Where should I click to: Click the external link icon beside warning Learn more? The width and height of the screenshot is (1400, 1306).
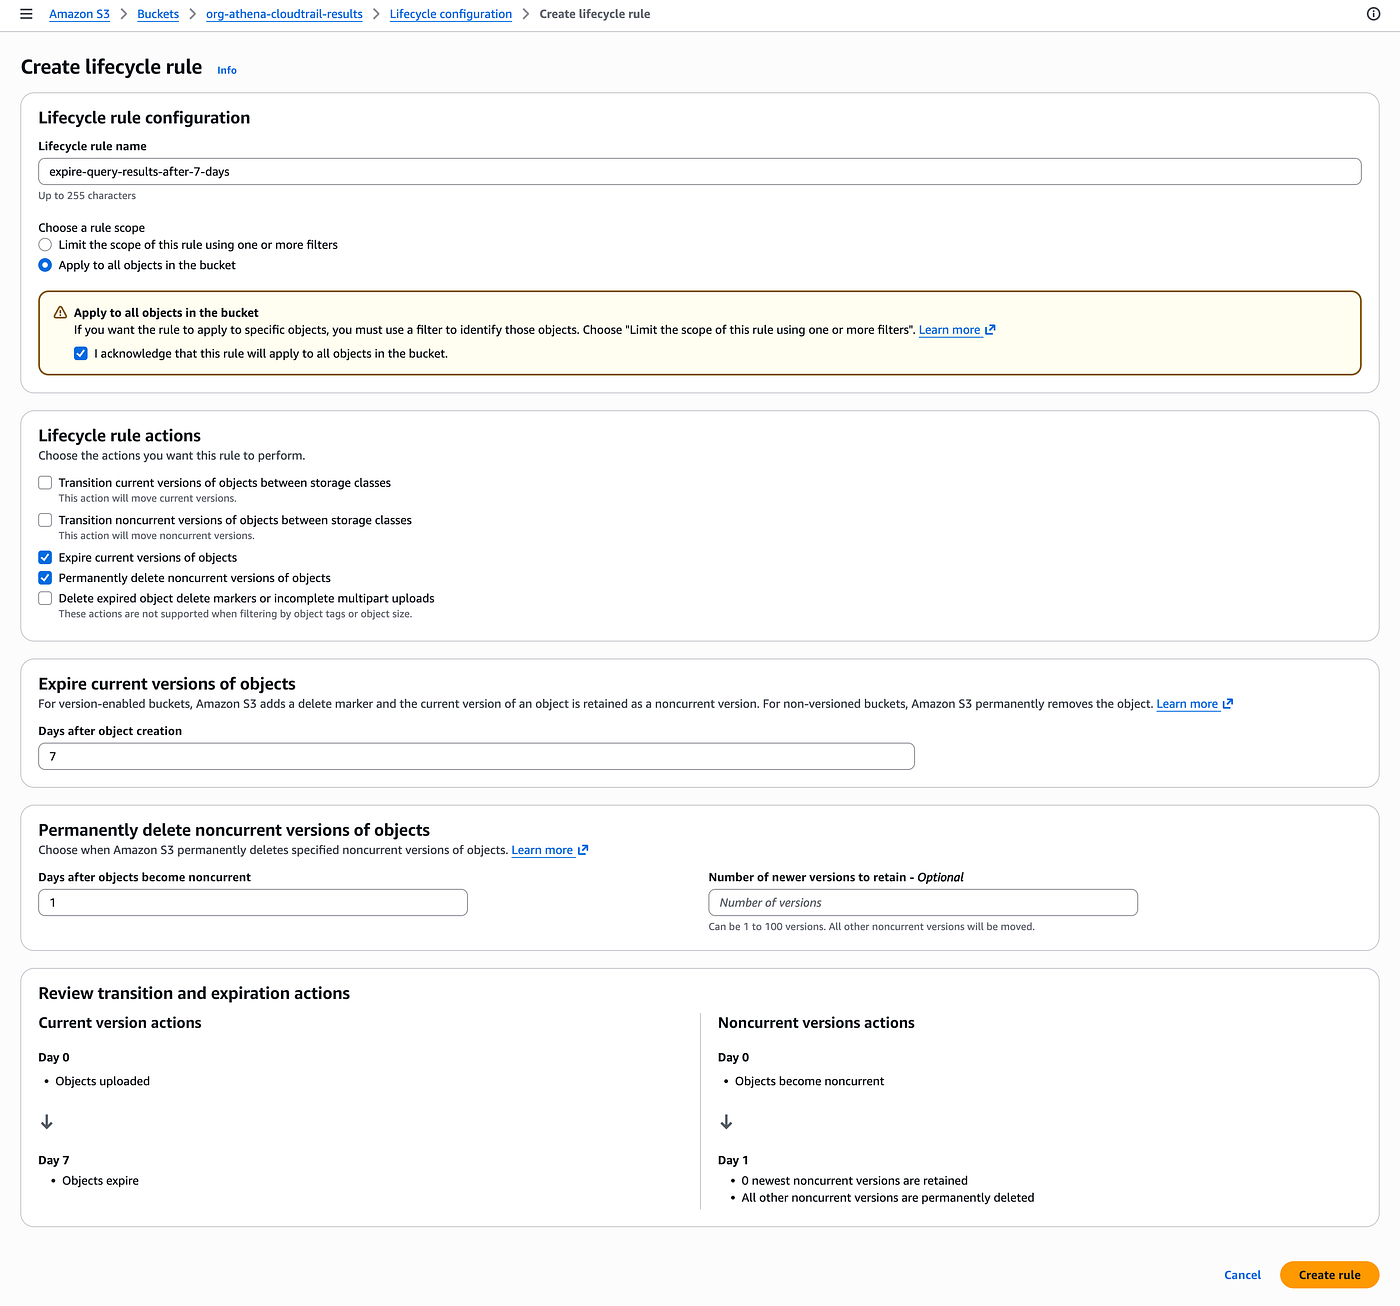990,330
